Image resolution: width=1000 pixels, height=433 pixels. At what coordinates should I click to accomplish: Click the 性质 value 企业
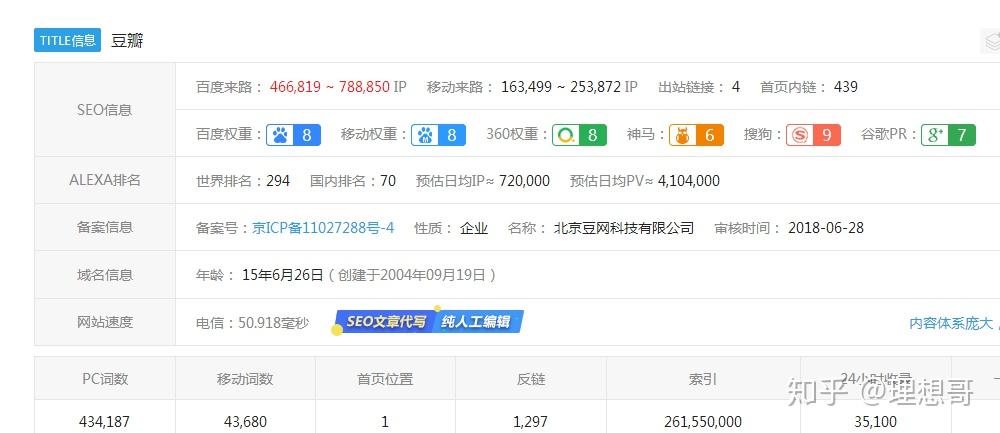[474, 228]
